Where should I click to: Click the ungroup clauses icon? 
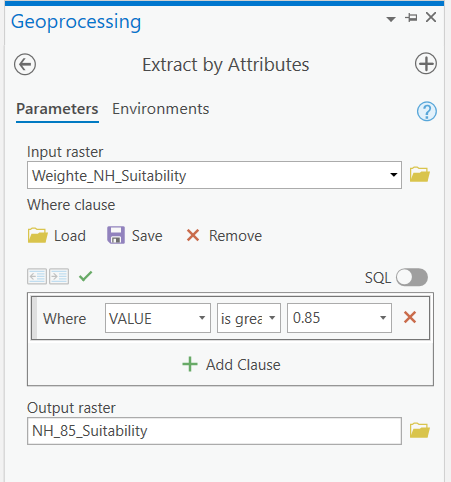tap(37, 276)
